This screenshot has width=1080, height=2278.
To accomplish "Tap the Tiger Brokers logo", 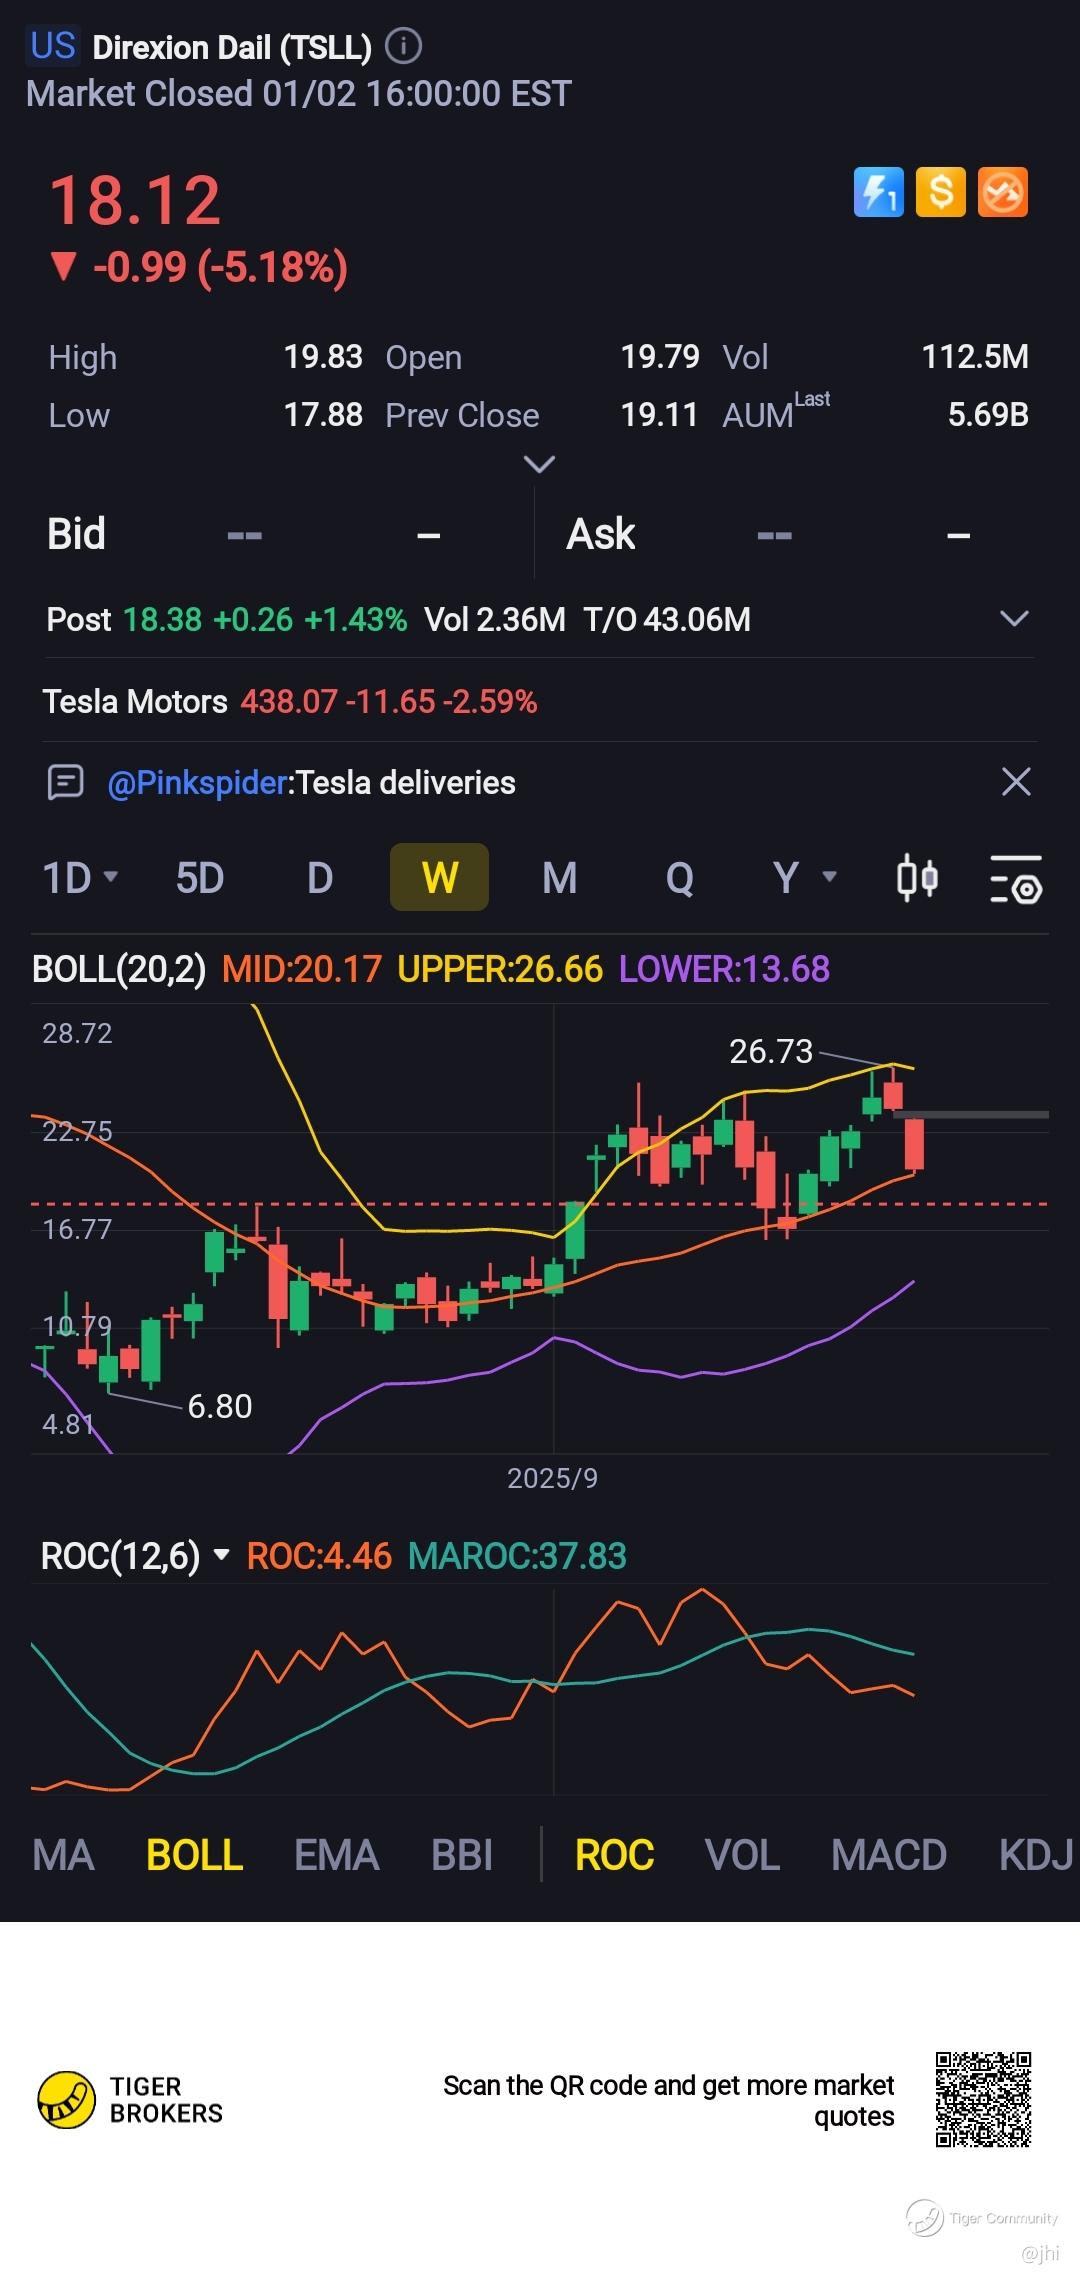I will coord(130,2100).
